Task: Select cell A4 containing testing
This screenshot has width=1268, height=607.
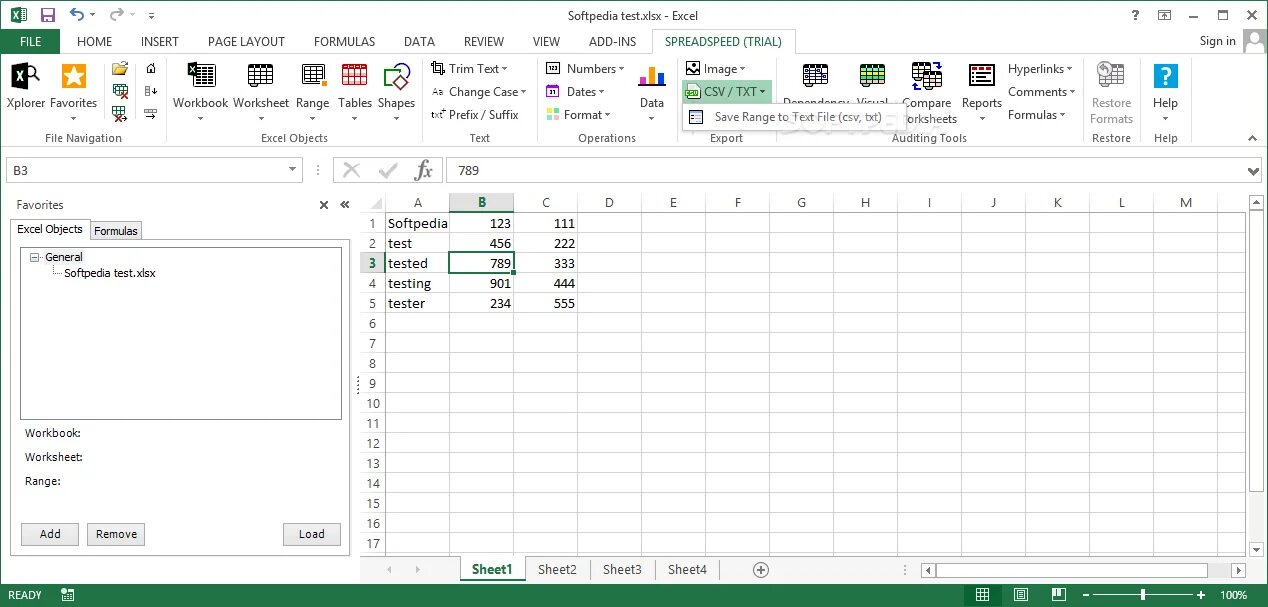Action: (x=418, y=283)
